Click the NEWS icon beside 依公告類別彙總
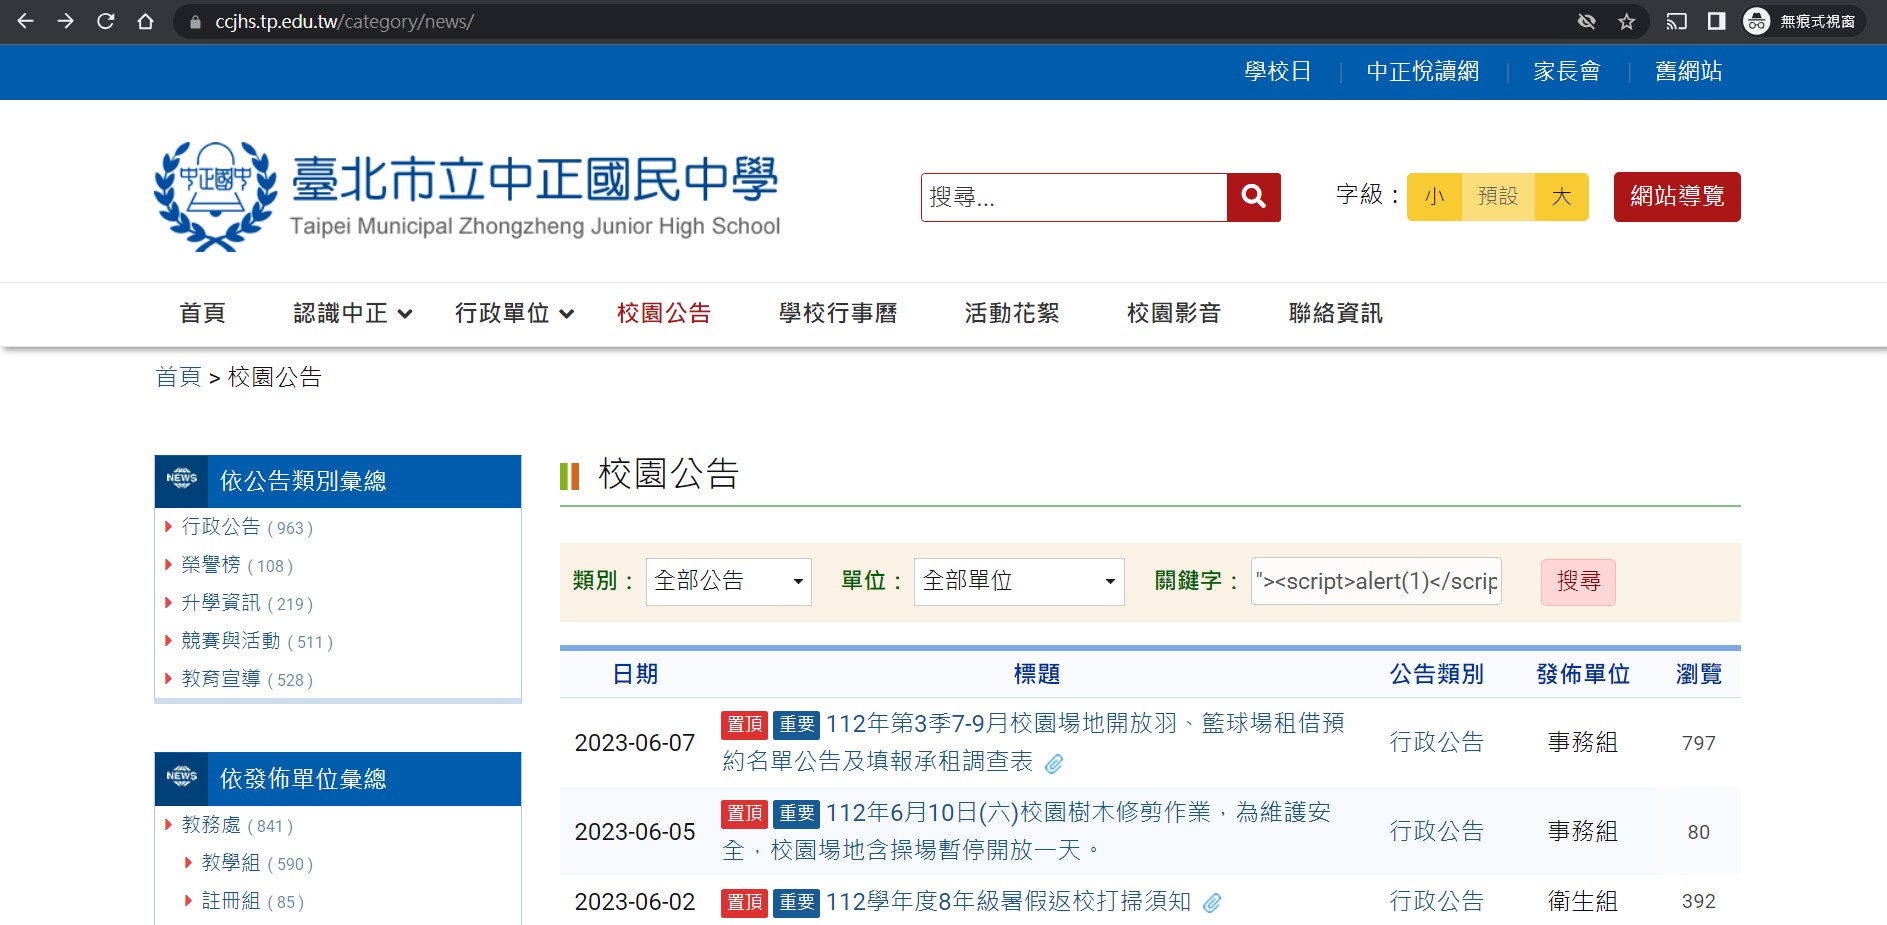Viewport: 1887px width, 925px height. click(182, 480)
